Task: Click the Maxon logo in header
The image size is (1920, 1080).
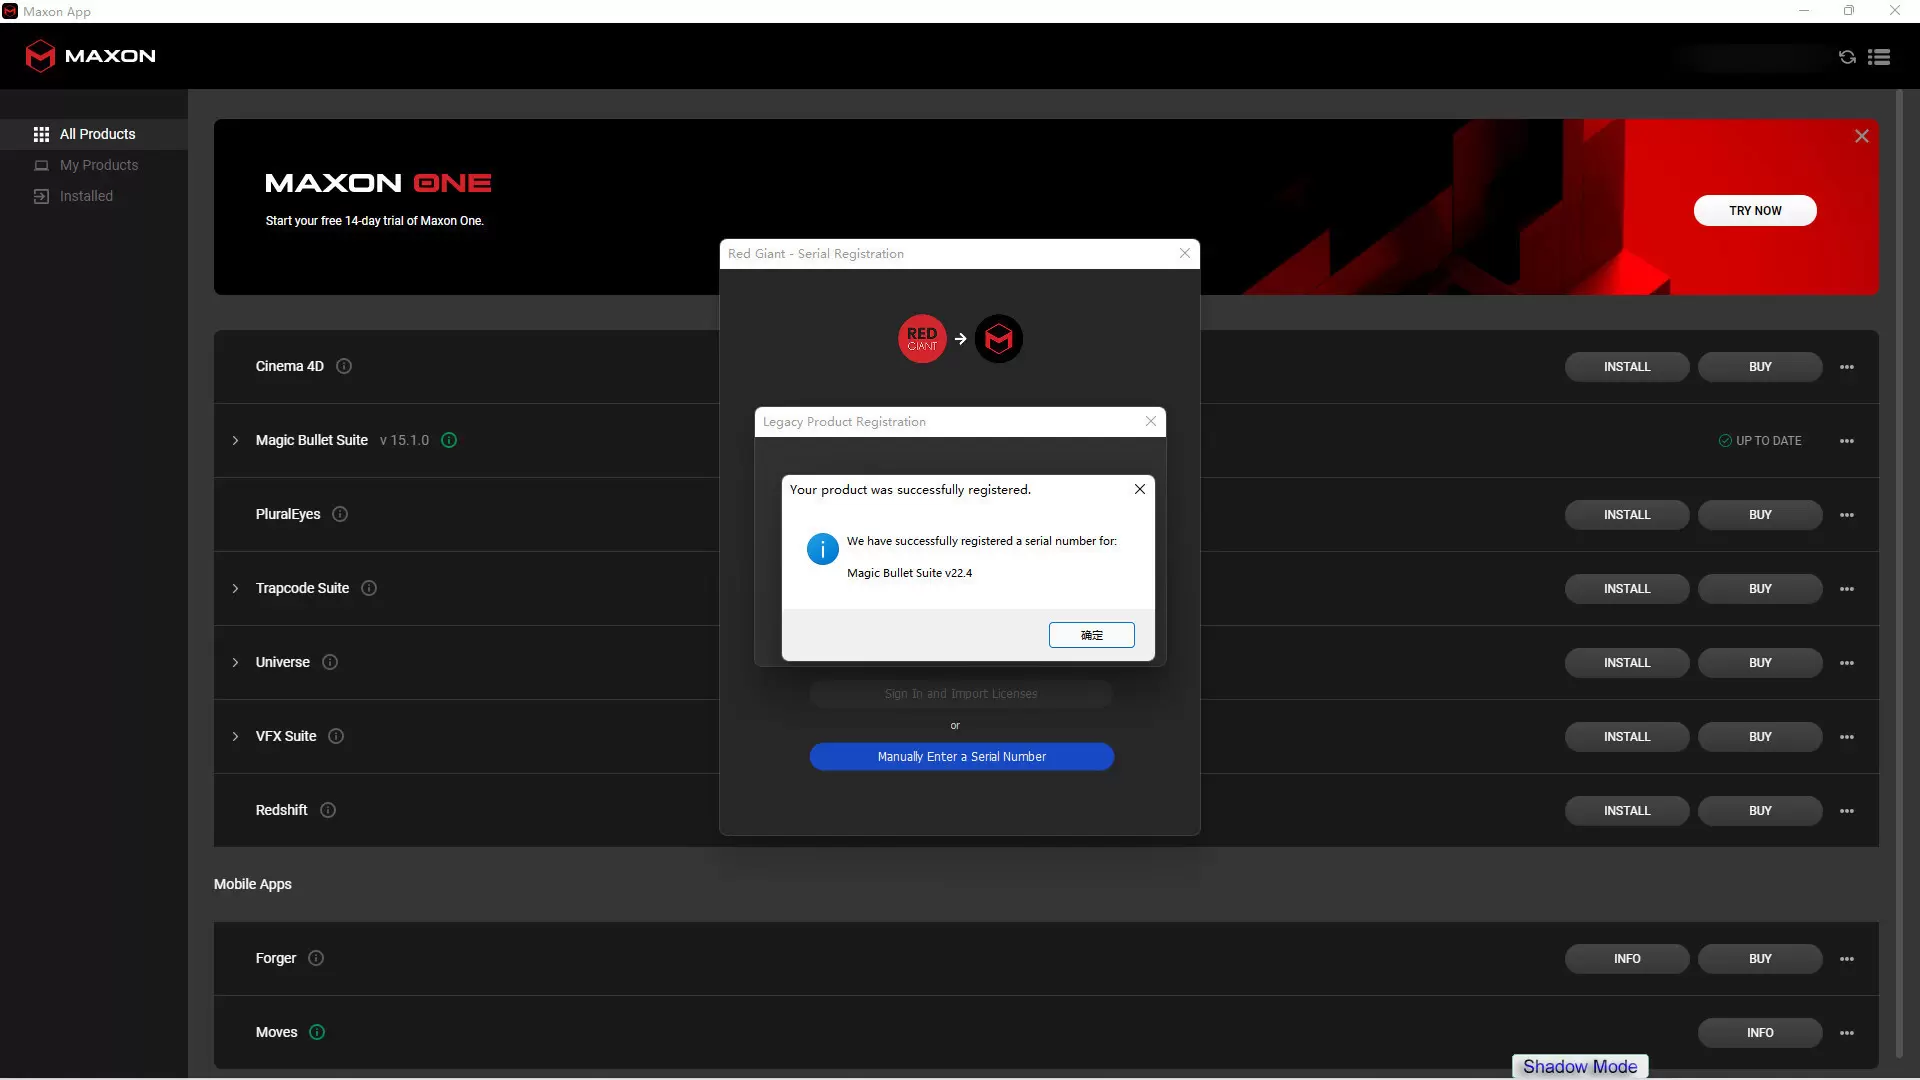Action: [x=91, y=56]
